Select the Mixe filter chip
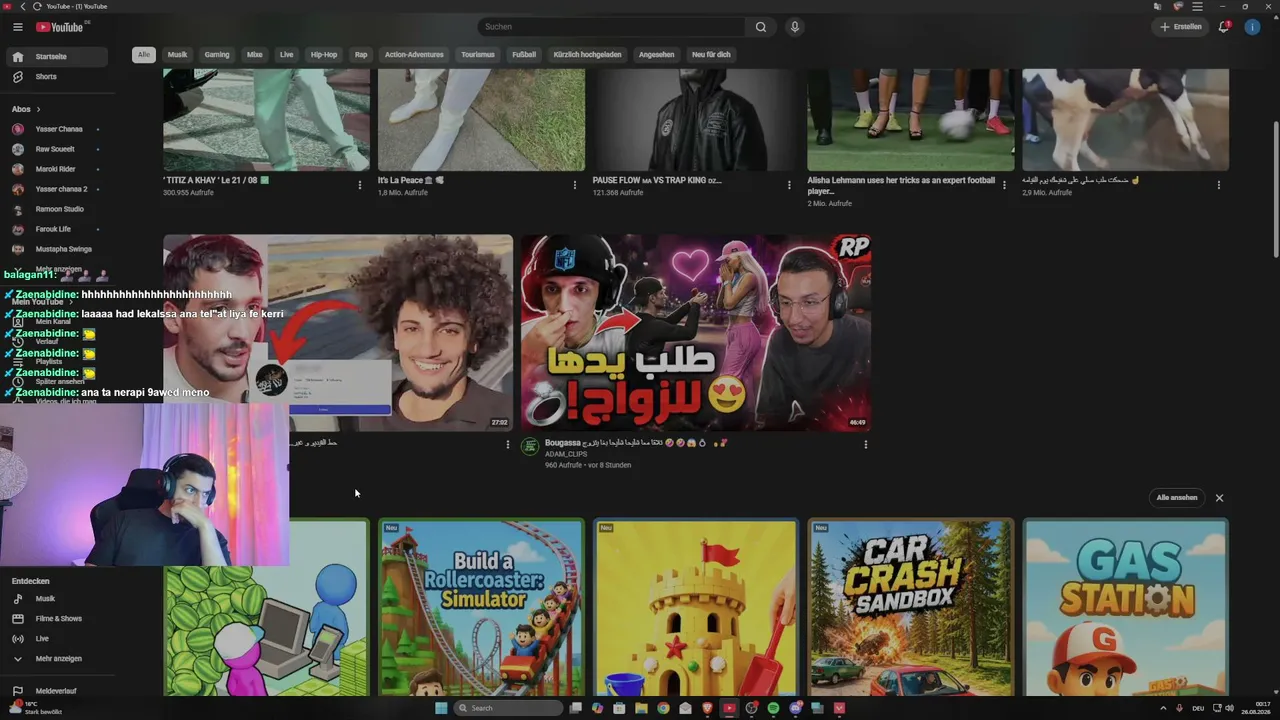This screenshot has height=720, width=1280. (x=255, y=55)
